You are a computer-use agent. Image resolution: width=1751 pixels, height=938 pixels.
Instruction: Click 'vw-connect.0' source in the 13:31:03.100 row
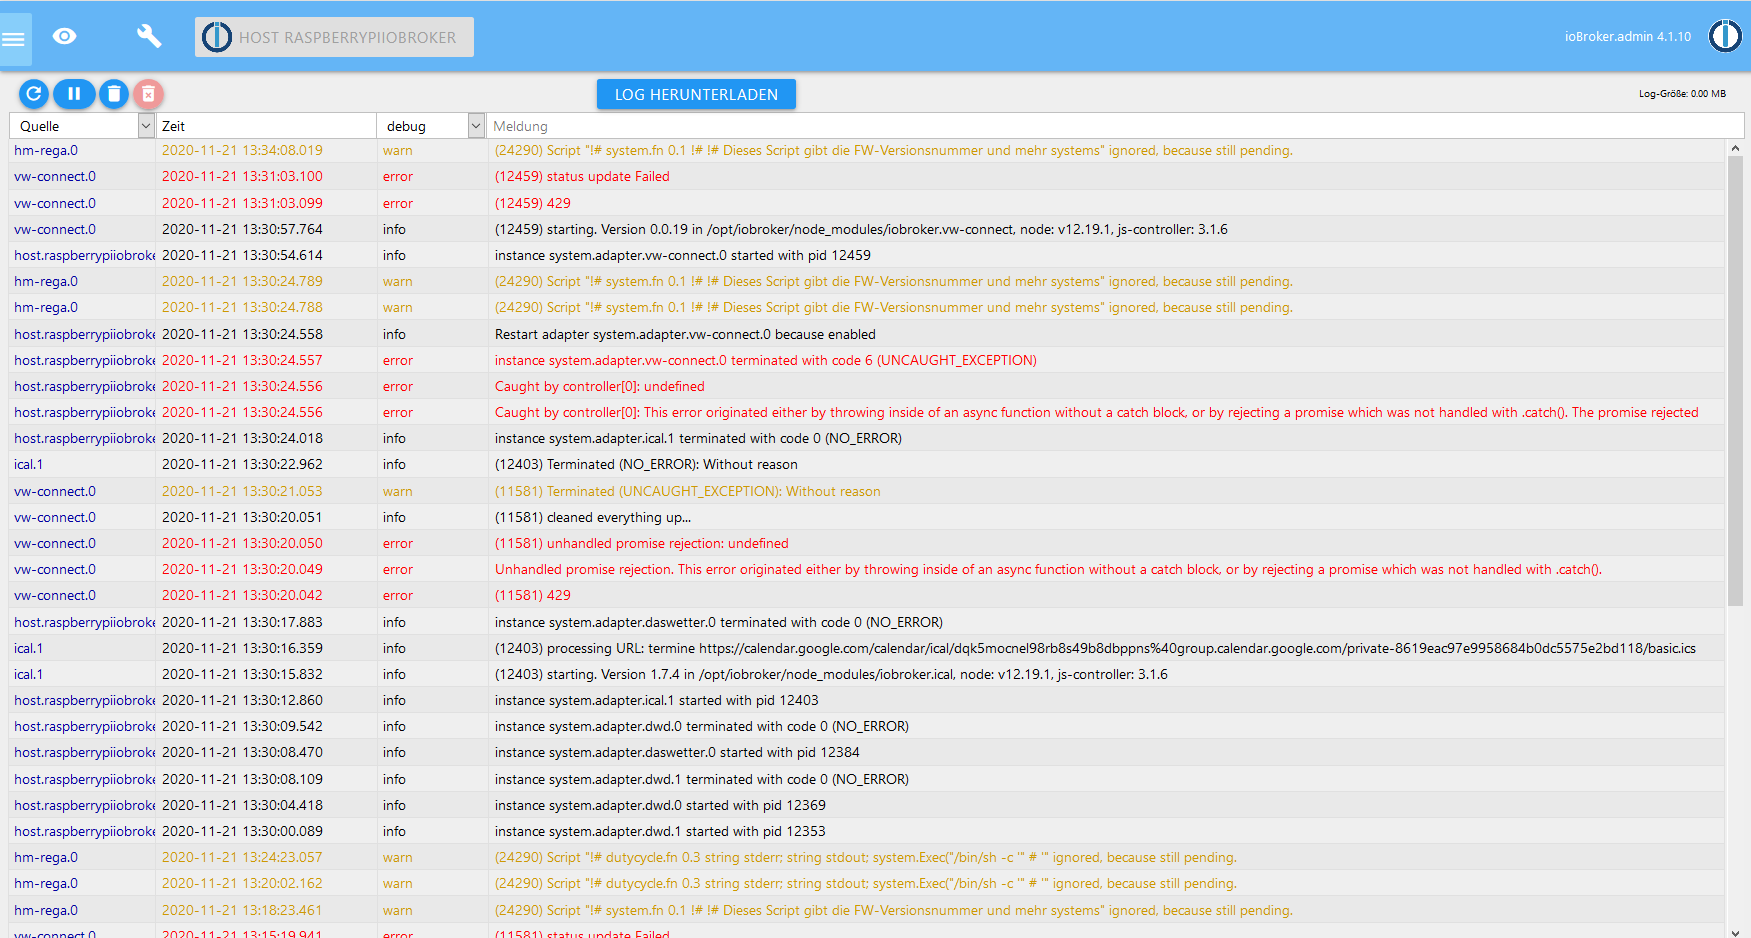tap(55, 177)
